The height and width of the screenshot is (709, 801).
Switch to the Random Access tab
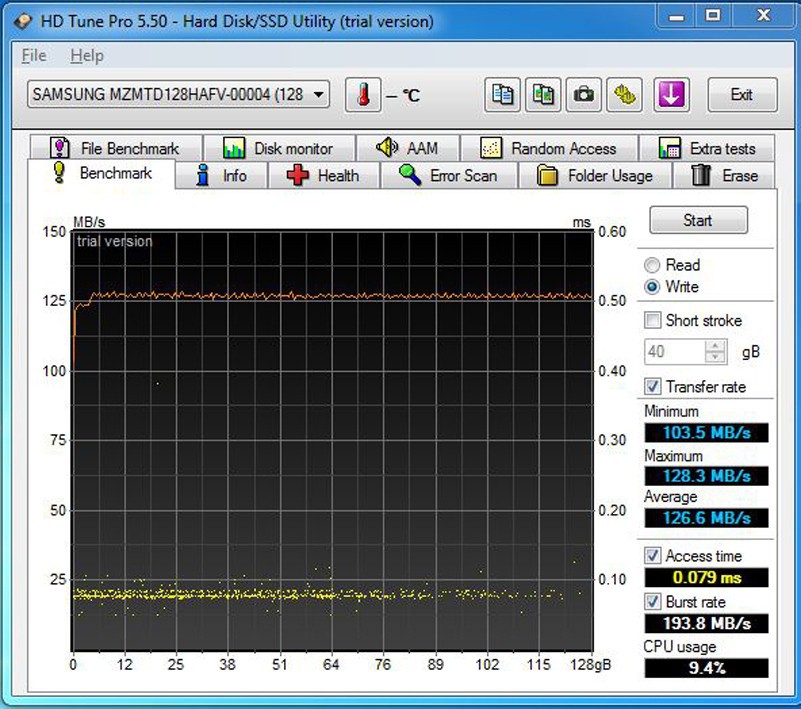[x=548, y=148]
